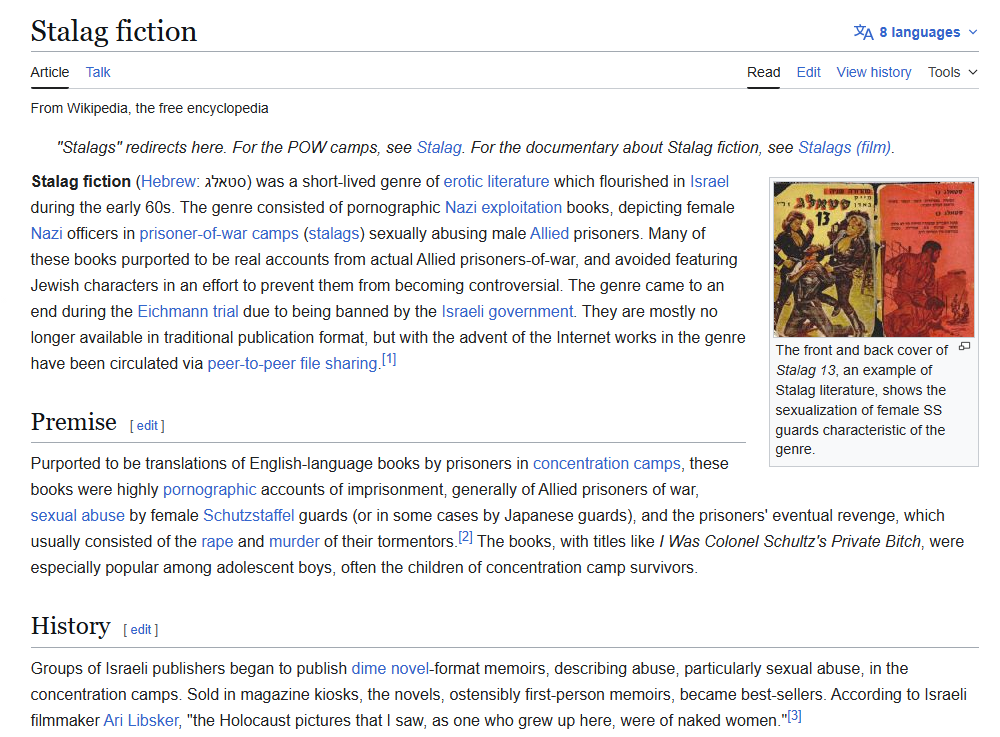Image resolution: width=1000 pixels, height=737 pixels.
Task: Jump to citation reference [3]
Action: point(794,717)
